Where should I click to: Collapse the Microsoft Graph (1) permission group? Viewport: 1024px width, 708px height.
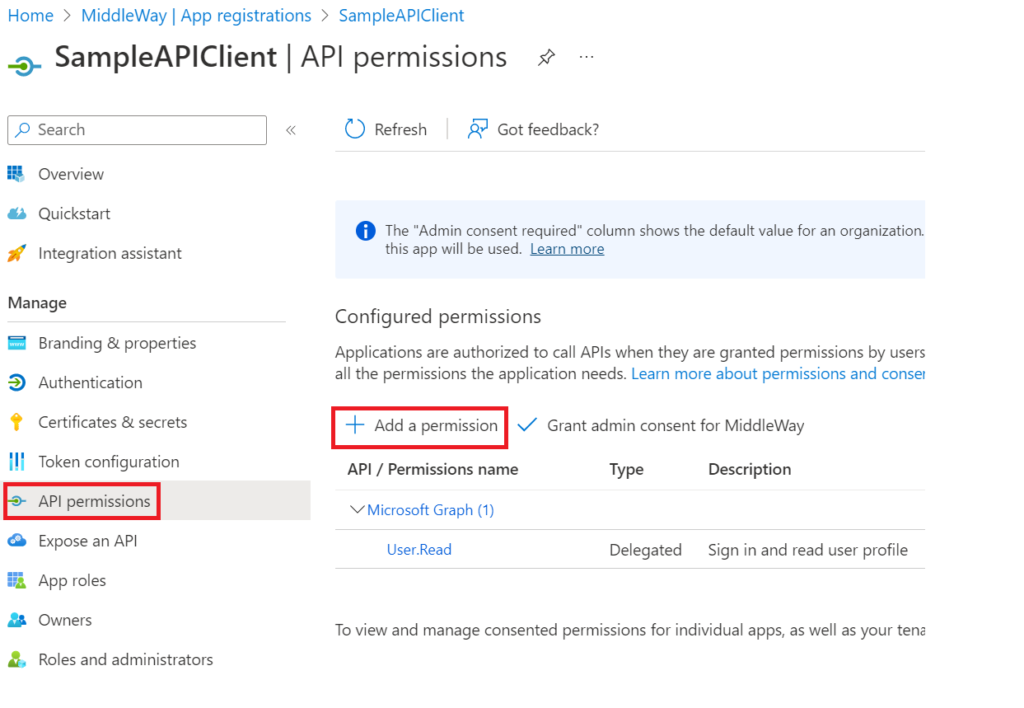click(x=357, y=510)
